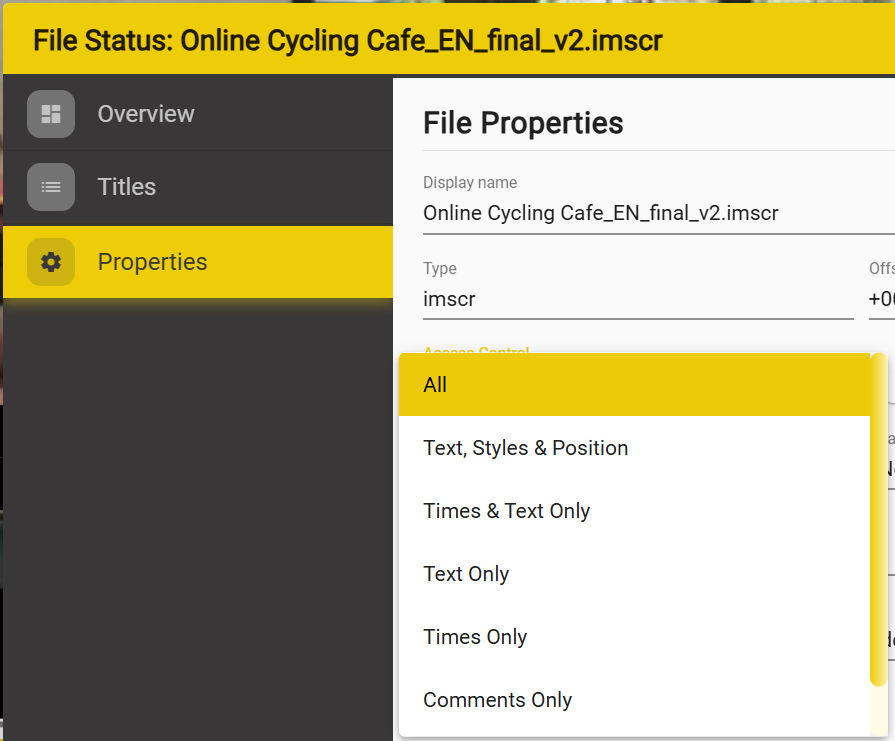
Task: Choose 'Text Only' from the dropdown
Action: pyautogui.click(x=634, y=574)
